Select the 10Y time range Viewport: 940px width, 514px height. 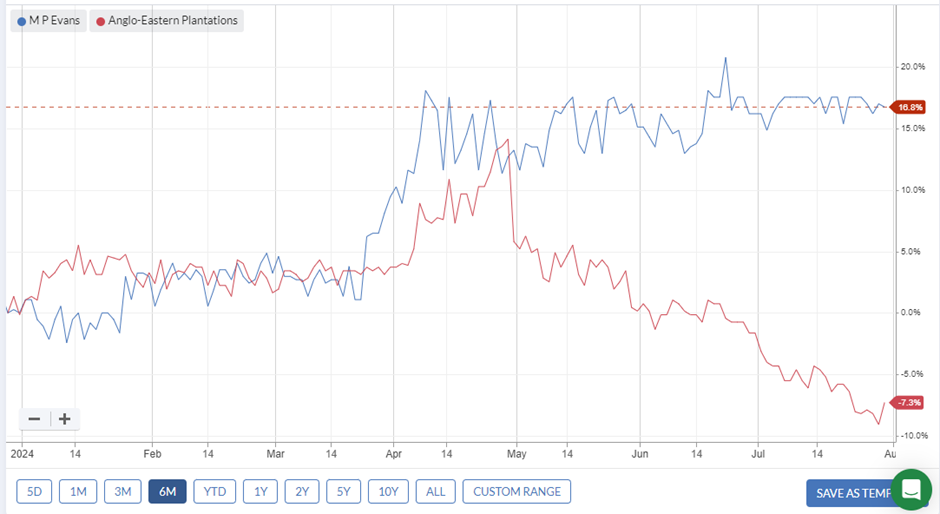388,492
